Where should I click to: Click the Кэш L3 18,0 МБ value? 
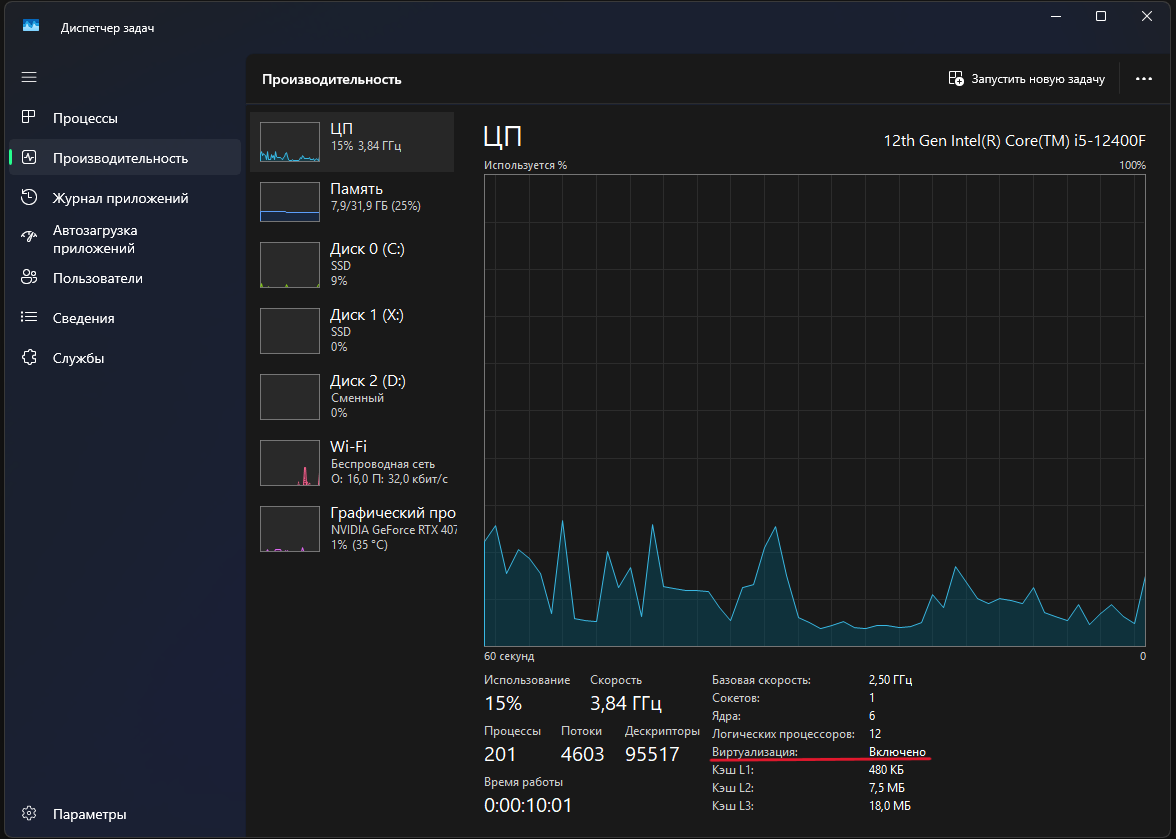[890, 806]
